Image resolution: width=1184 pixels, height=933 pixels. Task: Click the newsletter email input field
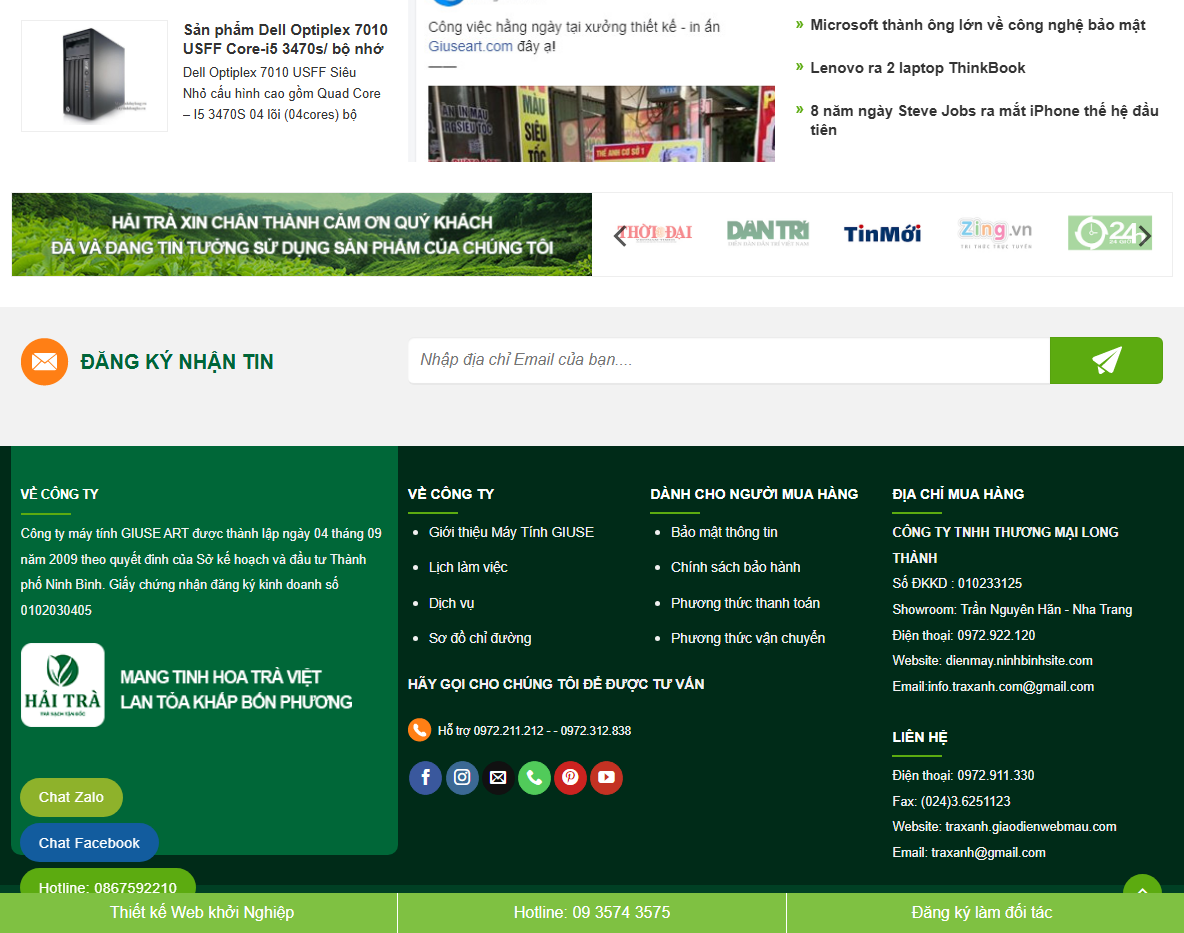coord(728,360)
